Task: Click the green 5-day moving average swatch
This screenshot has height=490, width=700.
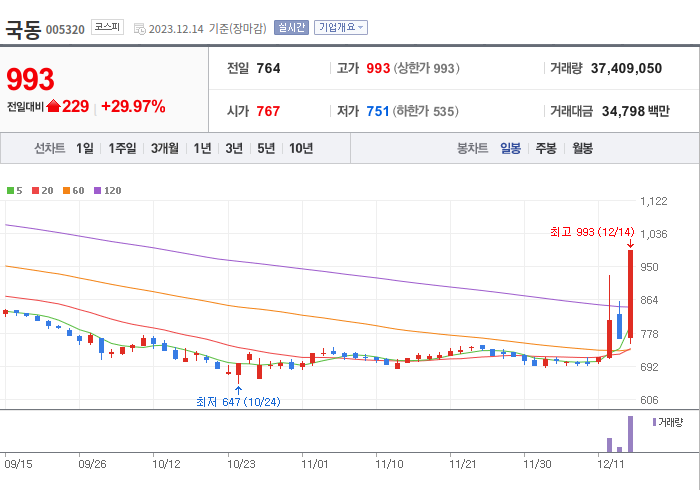Action: coord(10,191)
